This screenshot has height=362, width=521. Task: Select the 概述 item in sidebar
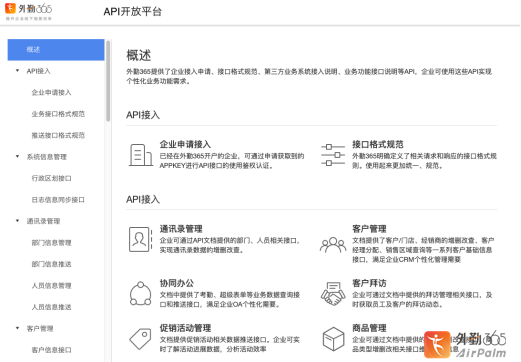(56, 50)
